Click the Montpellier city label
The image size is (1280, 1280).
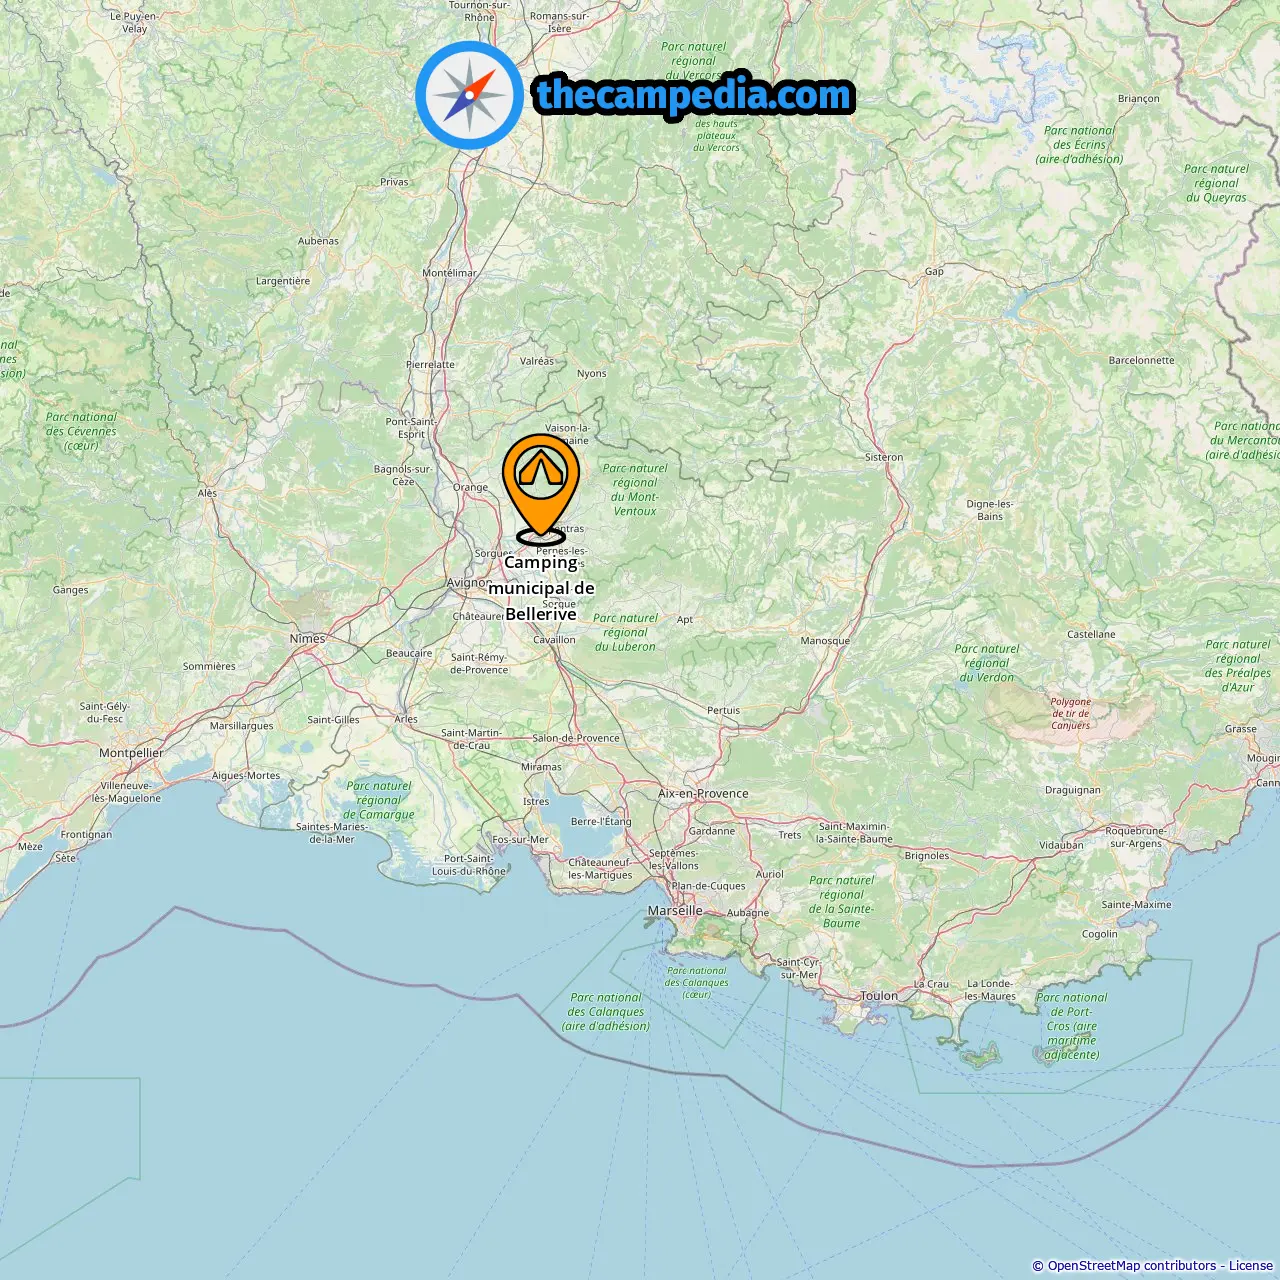(x=131, y=753)
